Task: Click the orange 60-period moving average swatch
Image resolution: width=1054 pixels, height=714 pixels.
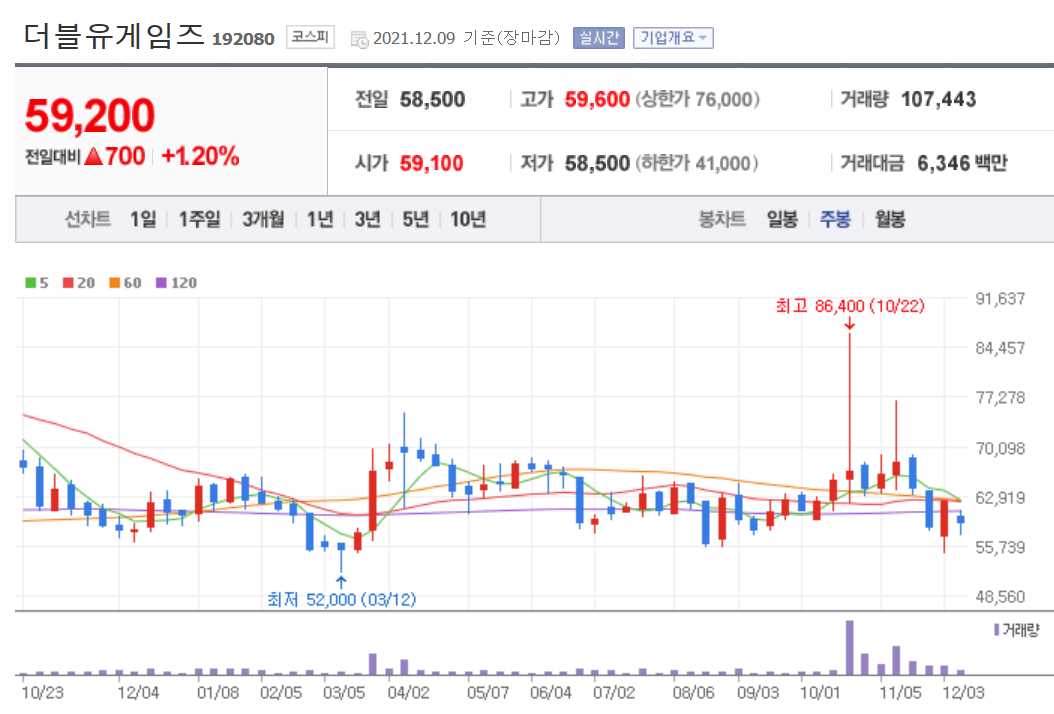Action: (114, 283)
